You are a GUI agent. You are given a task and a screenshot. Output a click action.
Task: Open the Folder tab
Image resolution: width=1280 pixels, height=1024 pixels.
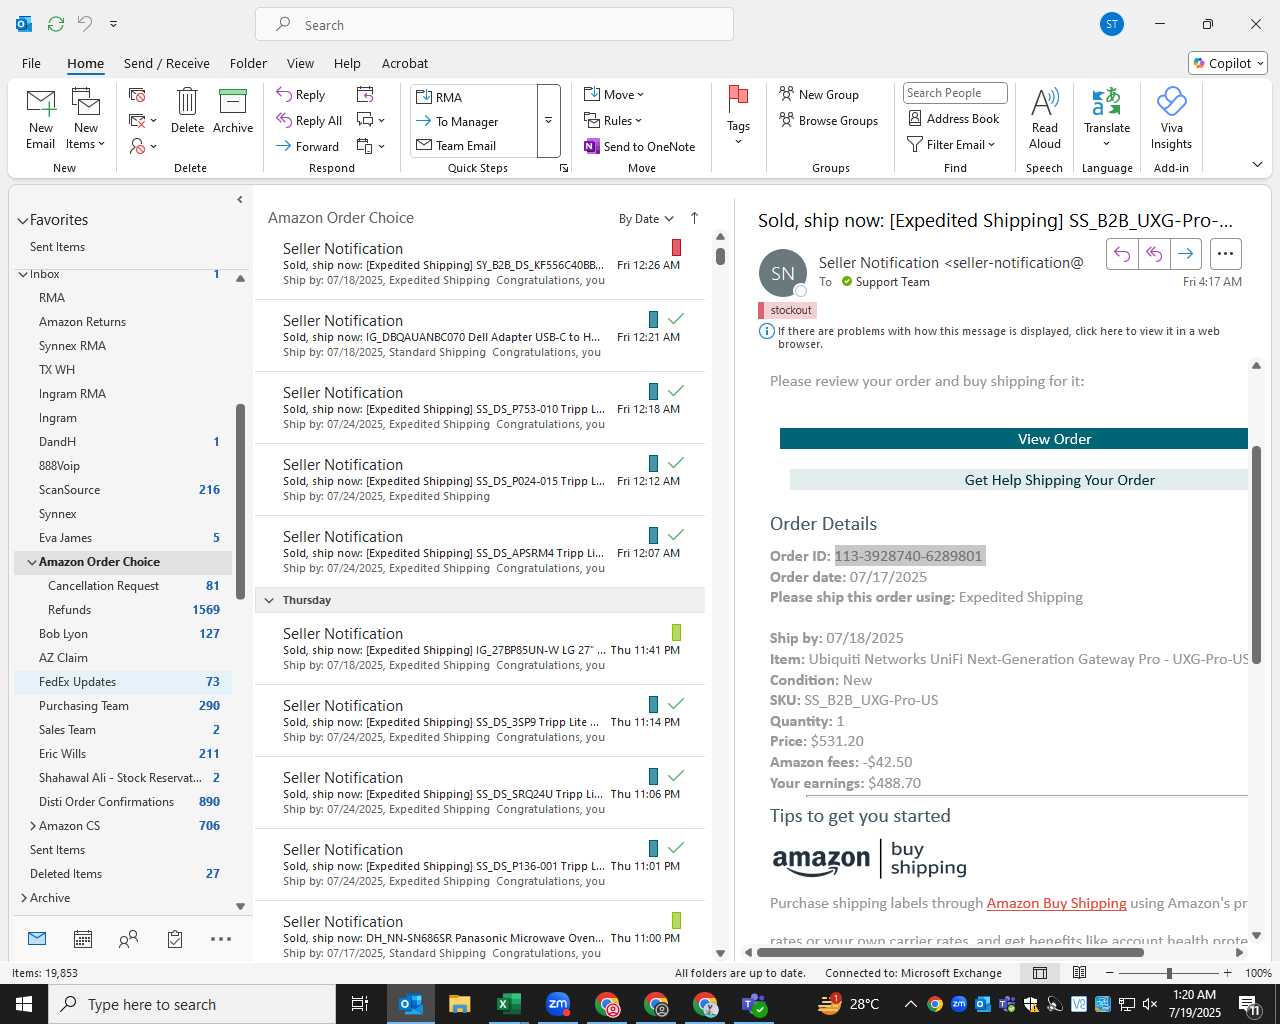248,63
